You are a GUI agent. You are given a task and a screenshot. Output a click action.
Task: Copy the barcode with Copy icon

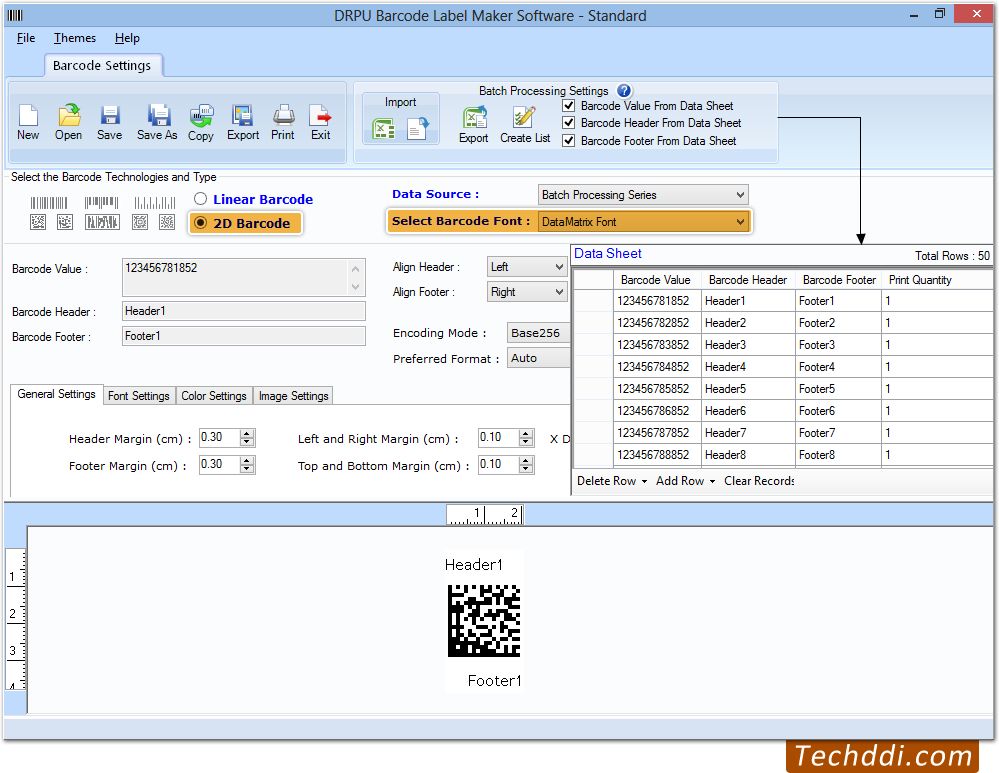click(201, 122)
